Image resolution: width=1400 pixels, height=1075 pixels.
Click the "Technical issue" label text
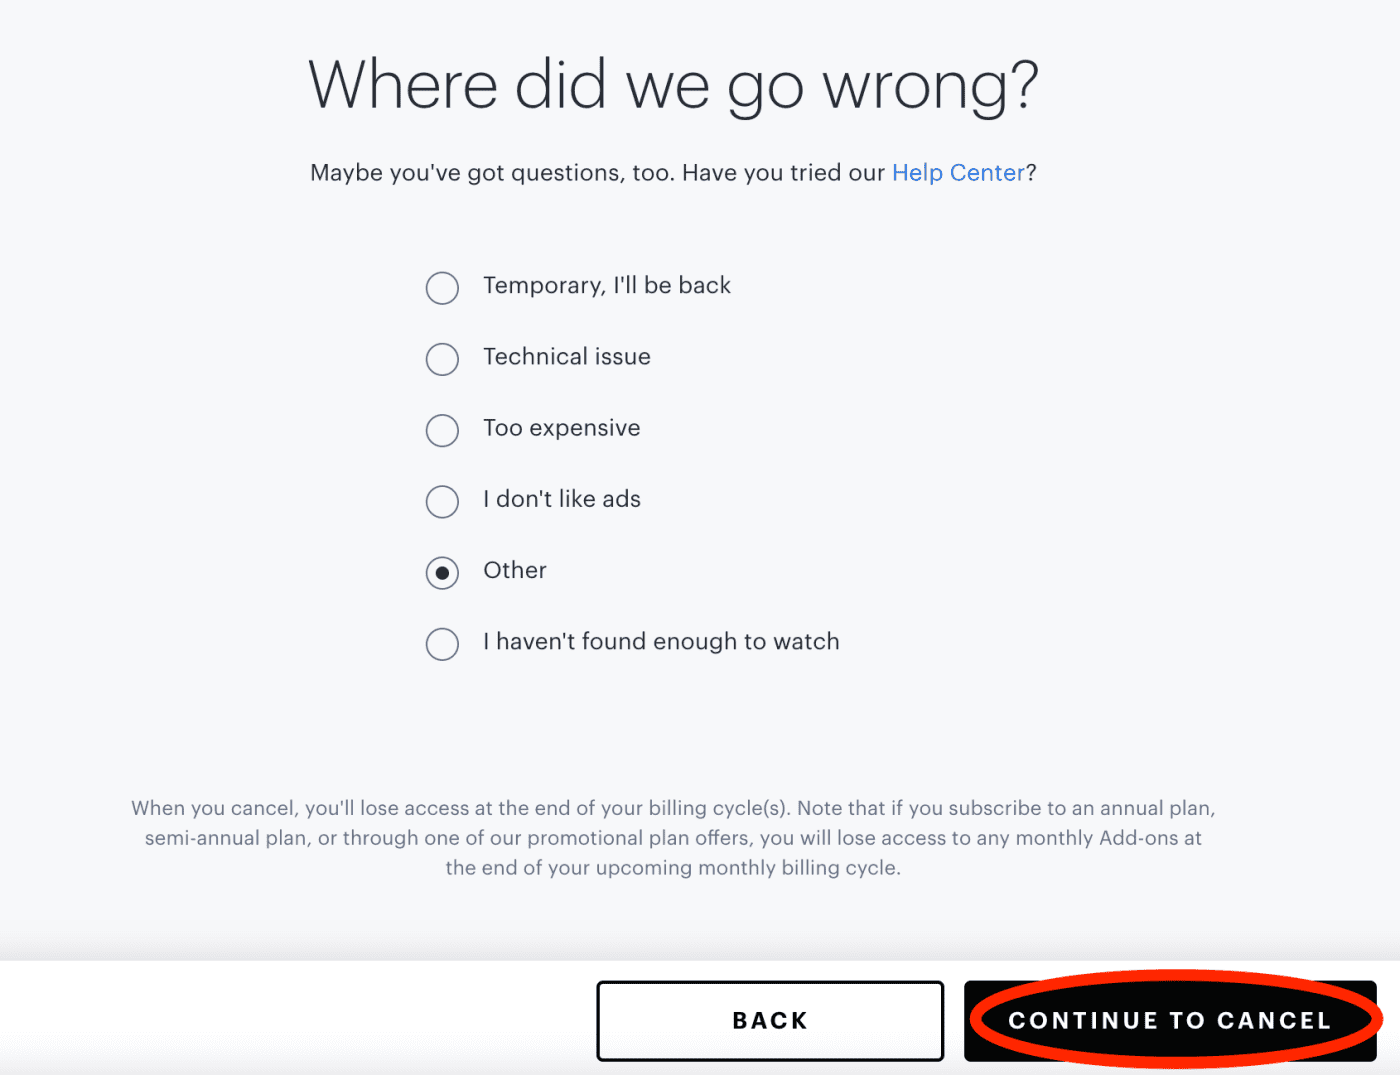(x=566, y=357)
